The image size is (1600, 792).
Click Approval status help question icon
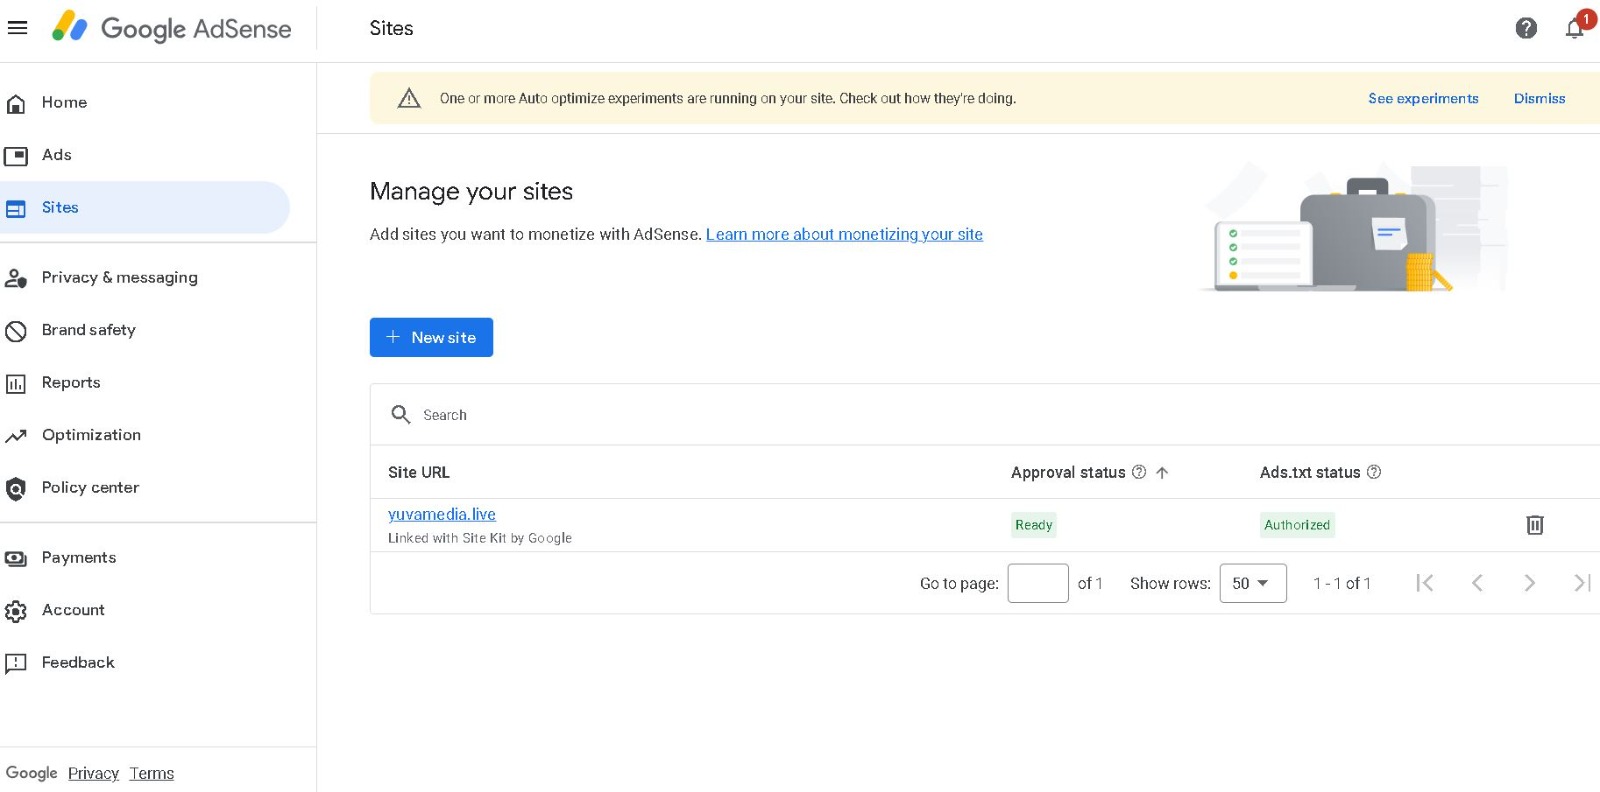(x=1139, y=472)
